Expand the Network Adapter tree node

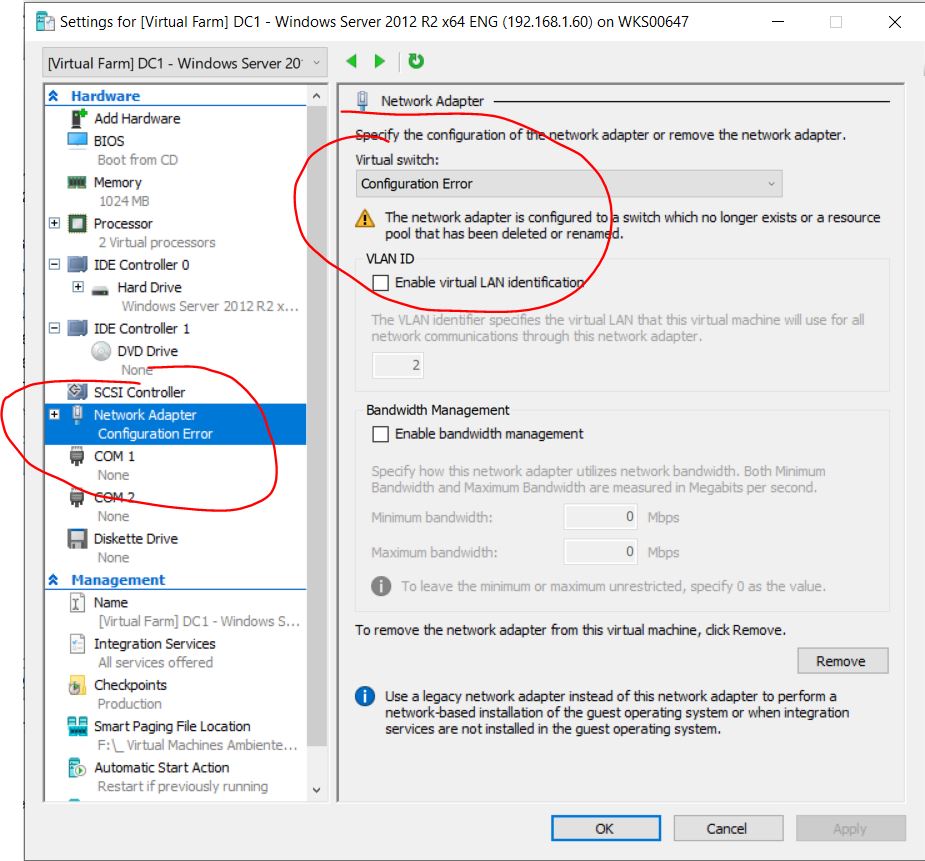(x=54, y=414)
